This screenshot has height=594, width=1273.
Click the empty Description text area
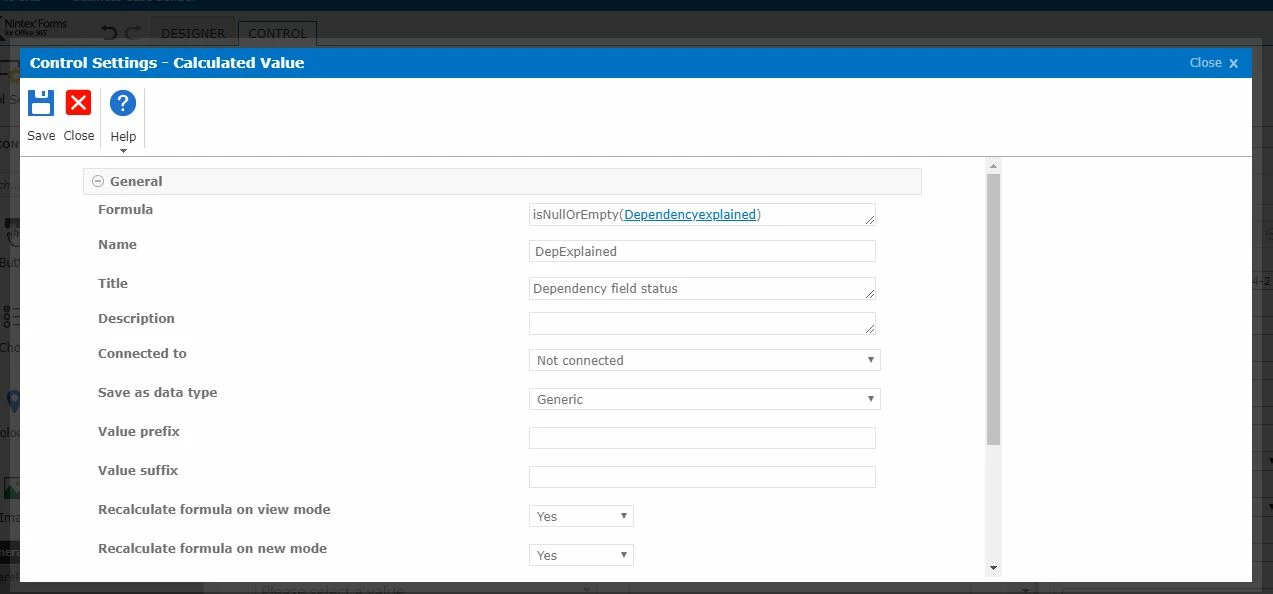(702, 323)
